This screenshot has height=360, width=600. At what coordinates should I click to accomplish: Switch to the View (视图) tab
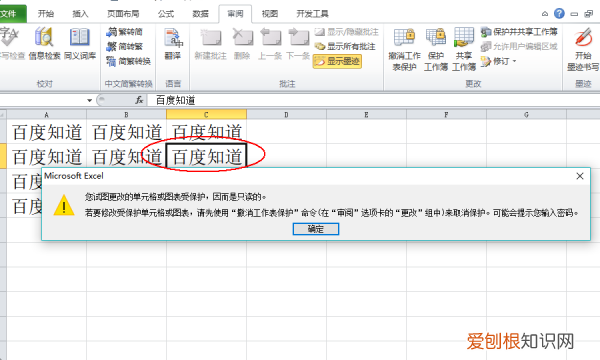270,14
